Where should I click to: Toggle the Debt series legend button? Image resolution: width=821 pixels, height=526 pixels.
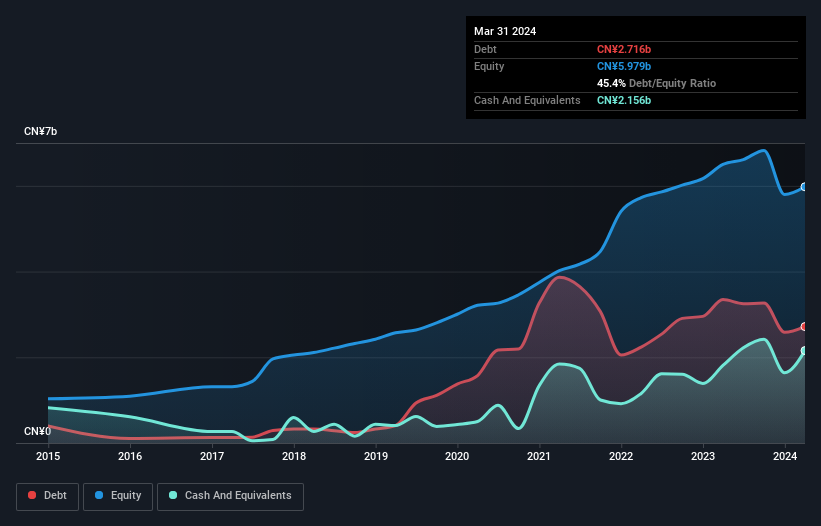[47, 496]
